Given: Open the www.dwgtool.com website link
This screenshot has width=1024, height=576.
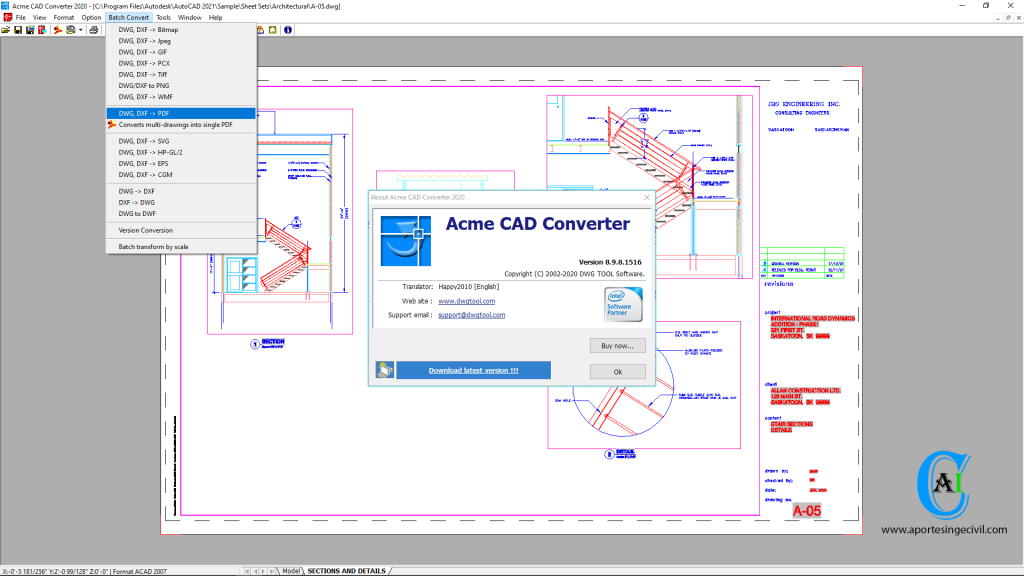Looking at the screenshot, I should 468,300.
